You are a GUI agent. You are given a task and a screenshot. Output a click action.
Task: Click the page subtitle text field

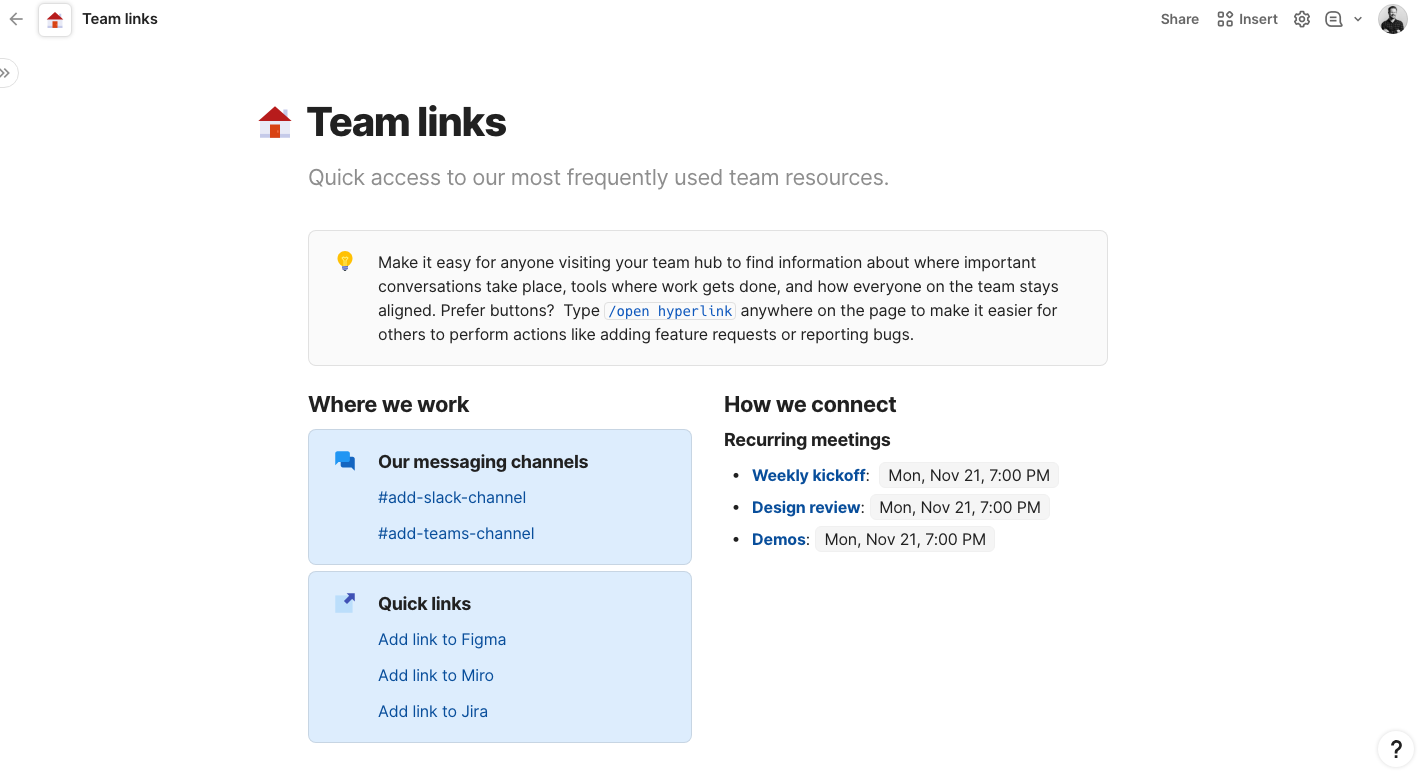pos(598,178)
